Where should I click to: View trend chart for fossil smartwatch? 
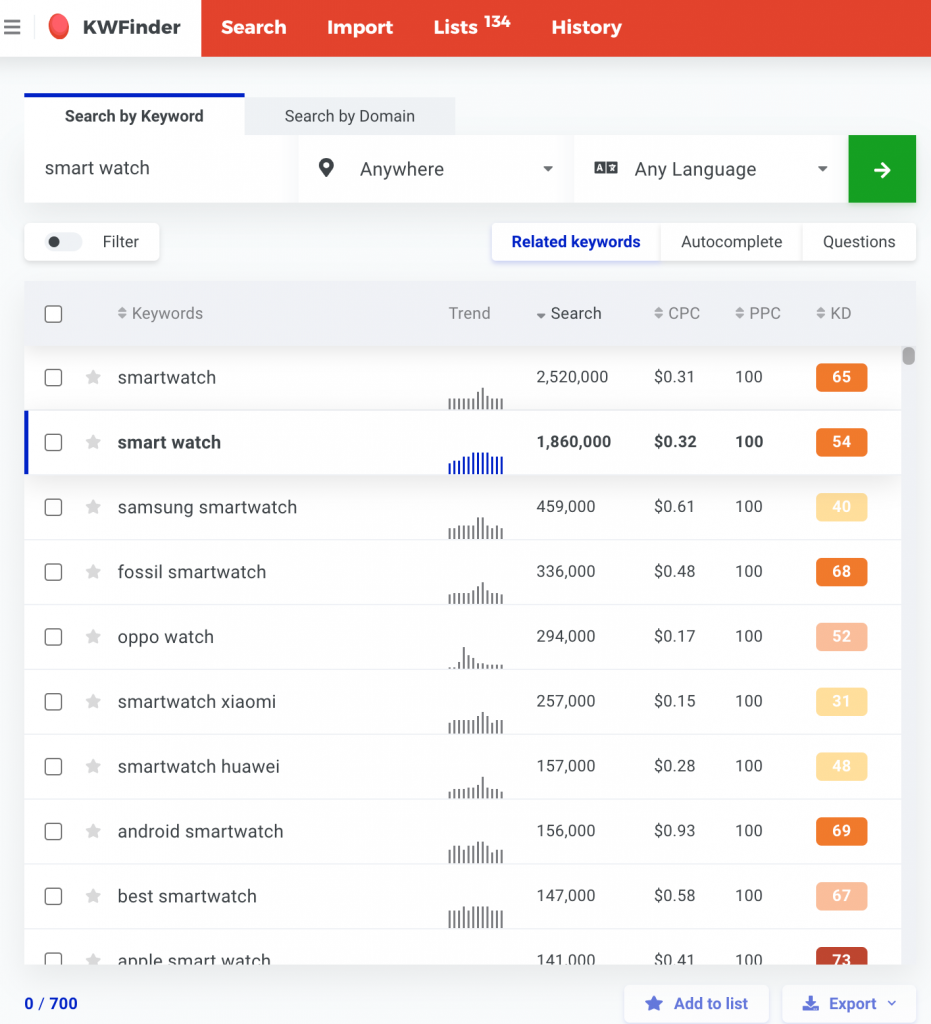tap(475, 592)
